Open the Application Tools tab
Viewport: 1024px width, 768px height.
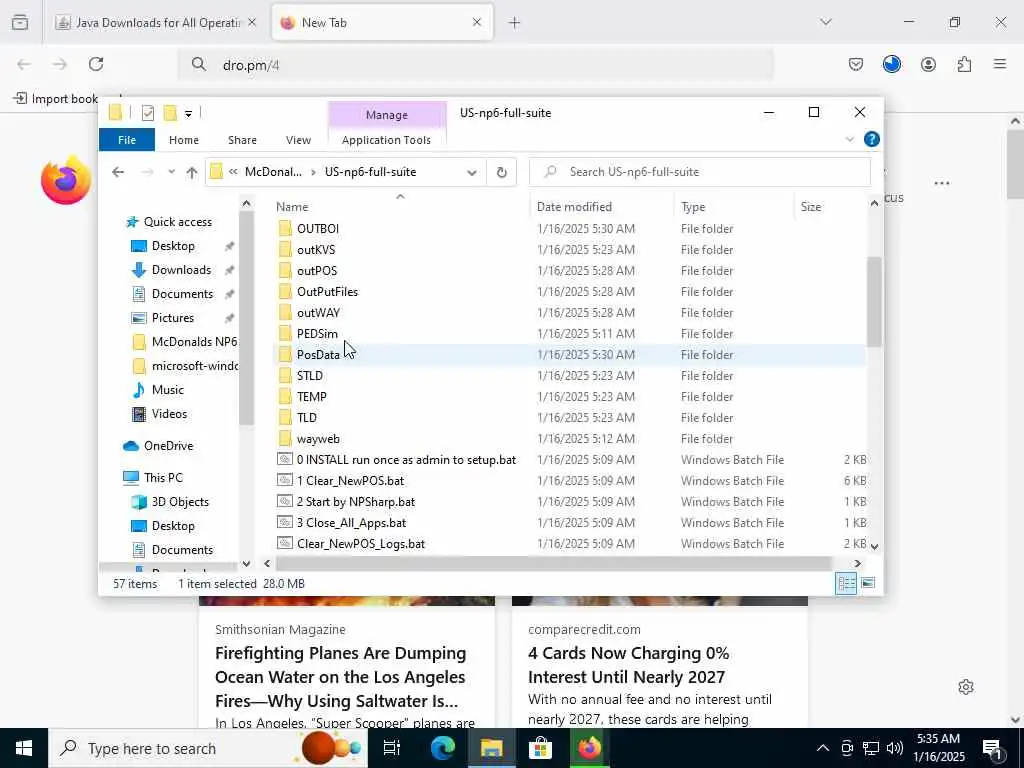[x=386, y=140]
